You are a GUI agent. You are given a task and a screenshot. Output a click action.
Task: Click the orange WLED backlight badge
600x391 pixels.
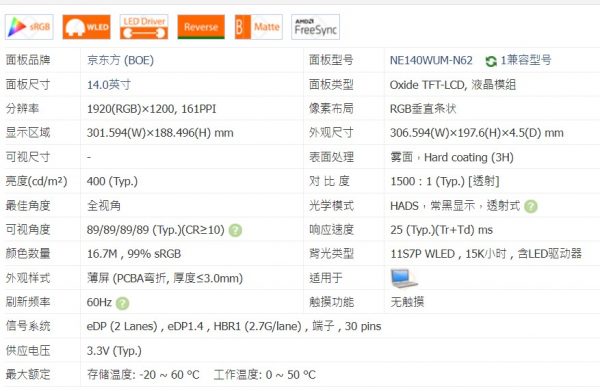(x=86, y=27)
